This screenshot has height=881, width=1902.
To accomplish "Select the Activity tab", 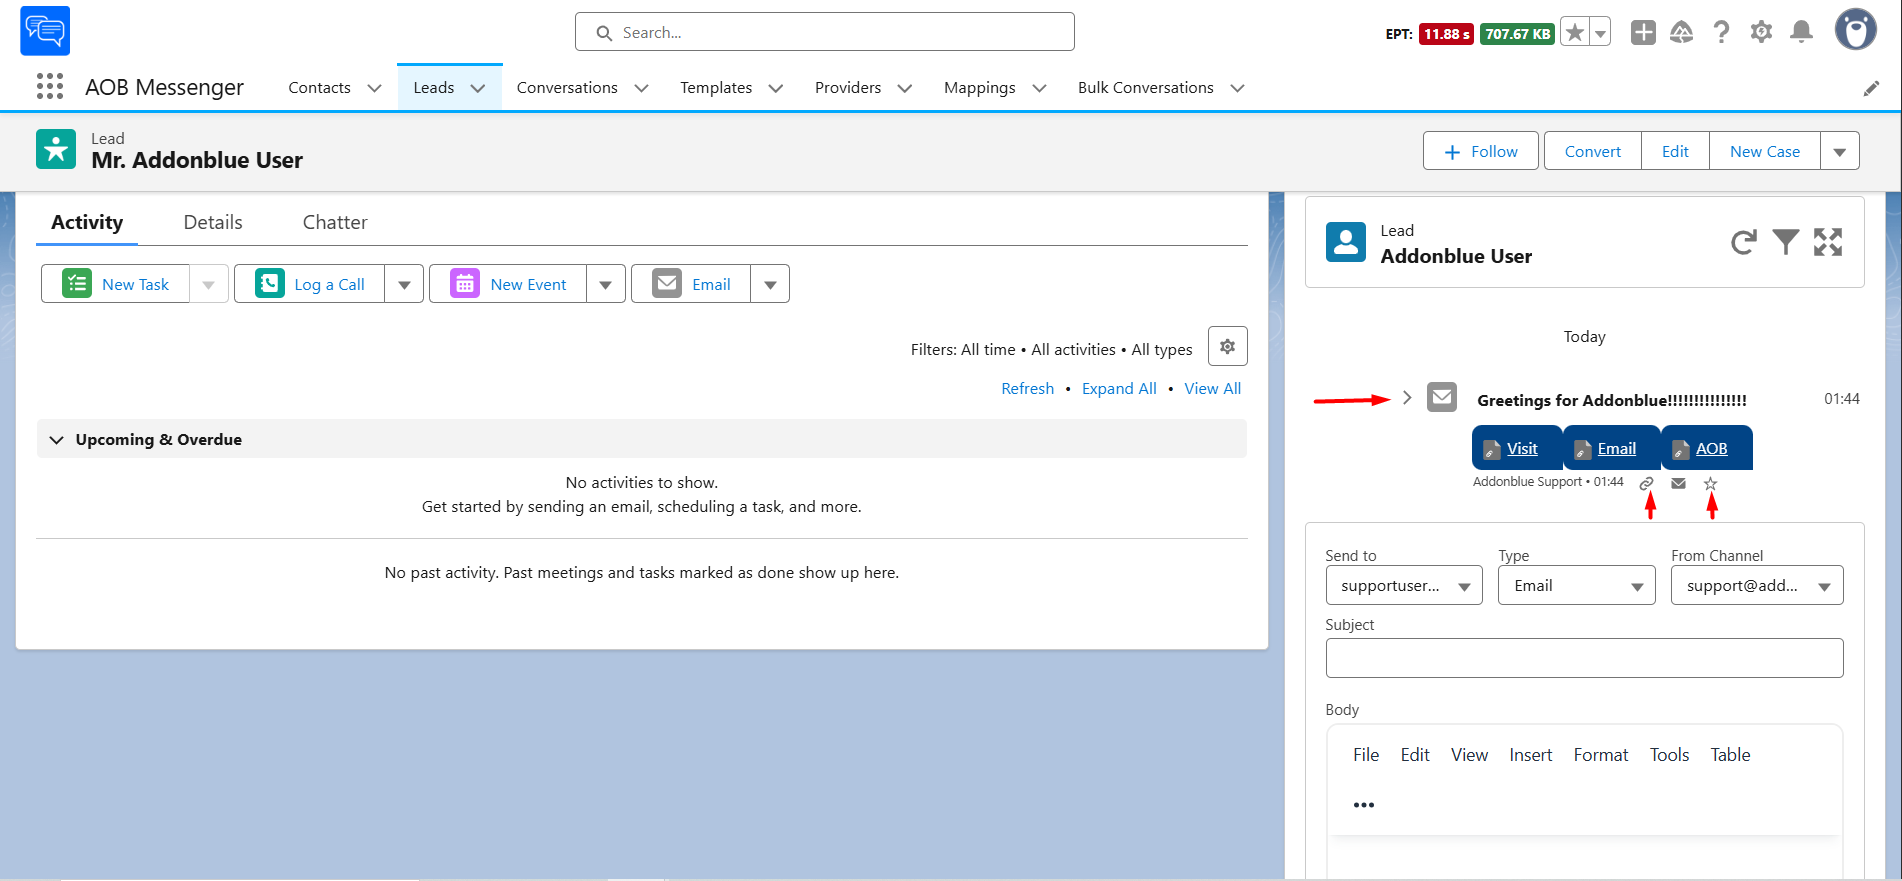I will click(87, 222).
